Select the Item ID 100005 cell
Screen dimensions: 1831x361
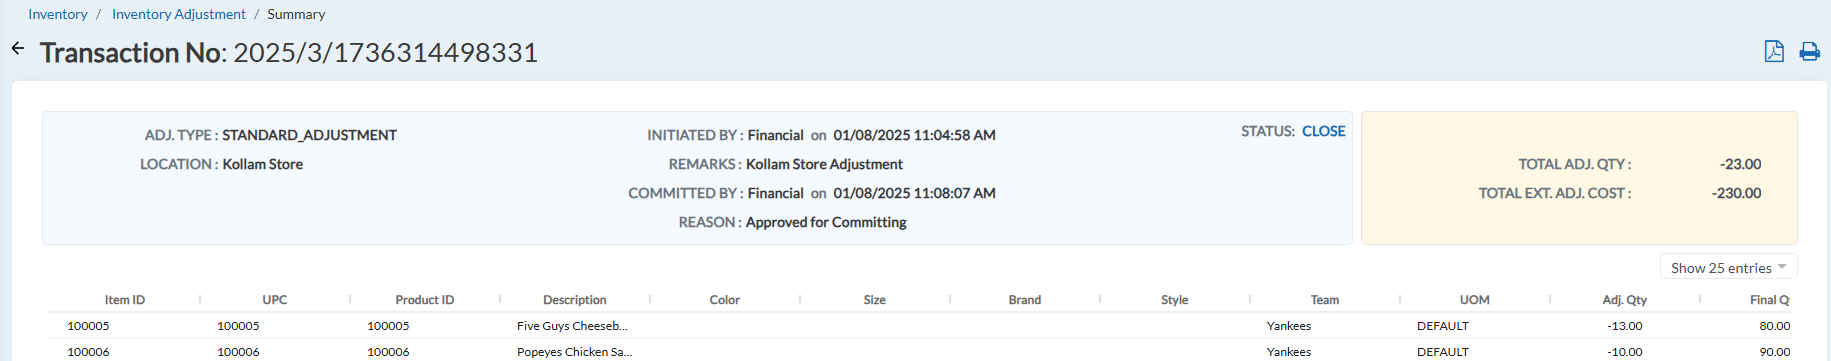coord(88,326)
